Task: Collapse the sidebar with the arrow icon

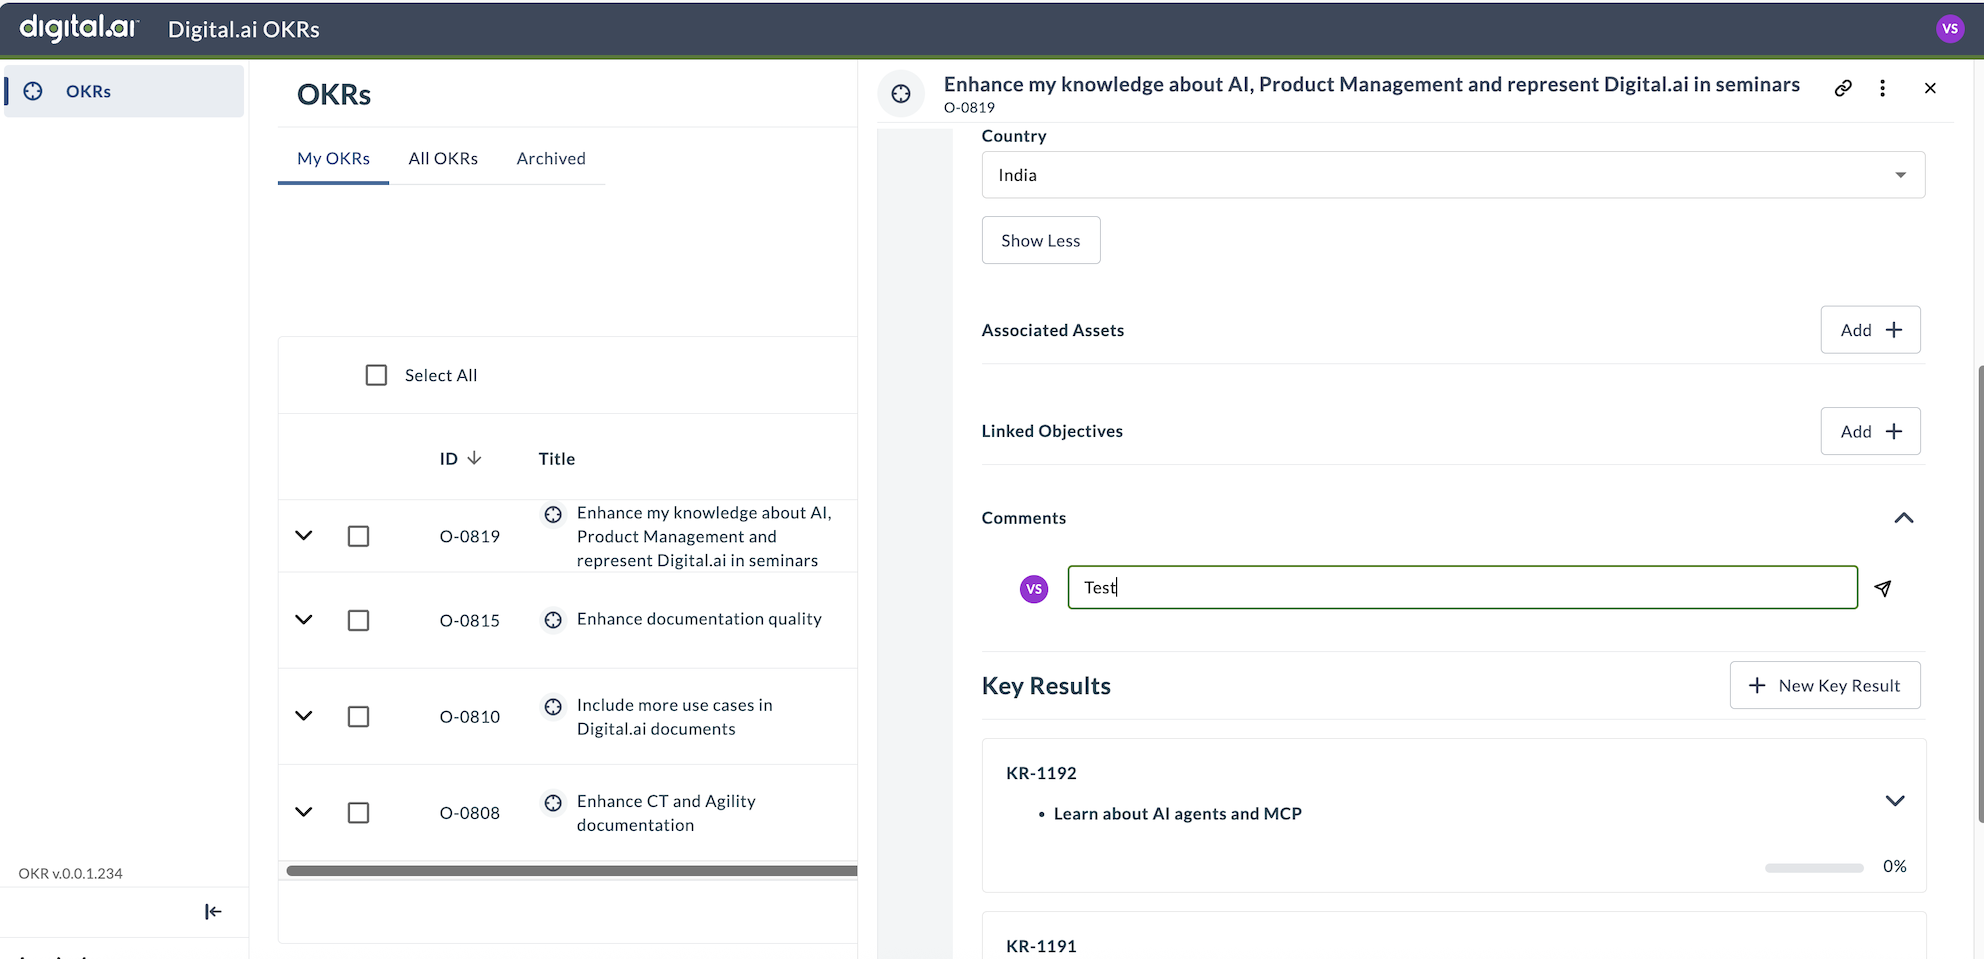Action: (x=213, y=911)
